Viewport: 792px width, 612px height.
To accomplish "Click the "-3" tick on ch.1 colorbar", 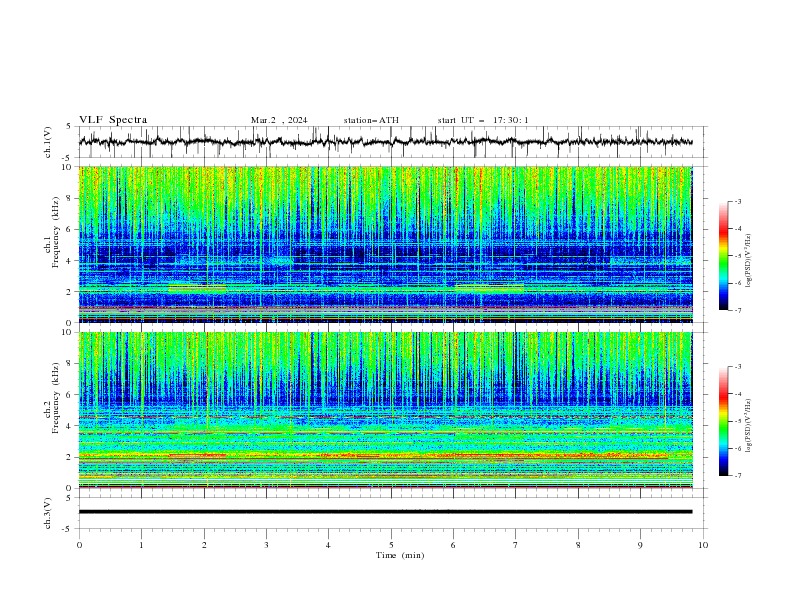I will point(737,201).
